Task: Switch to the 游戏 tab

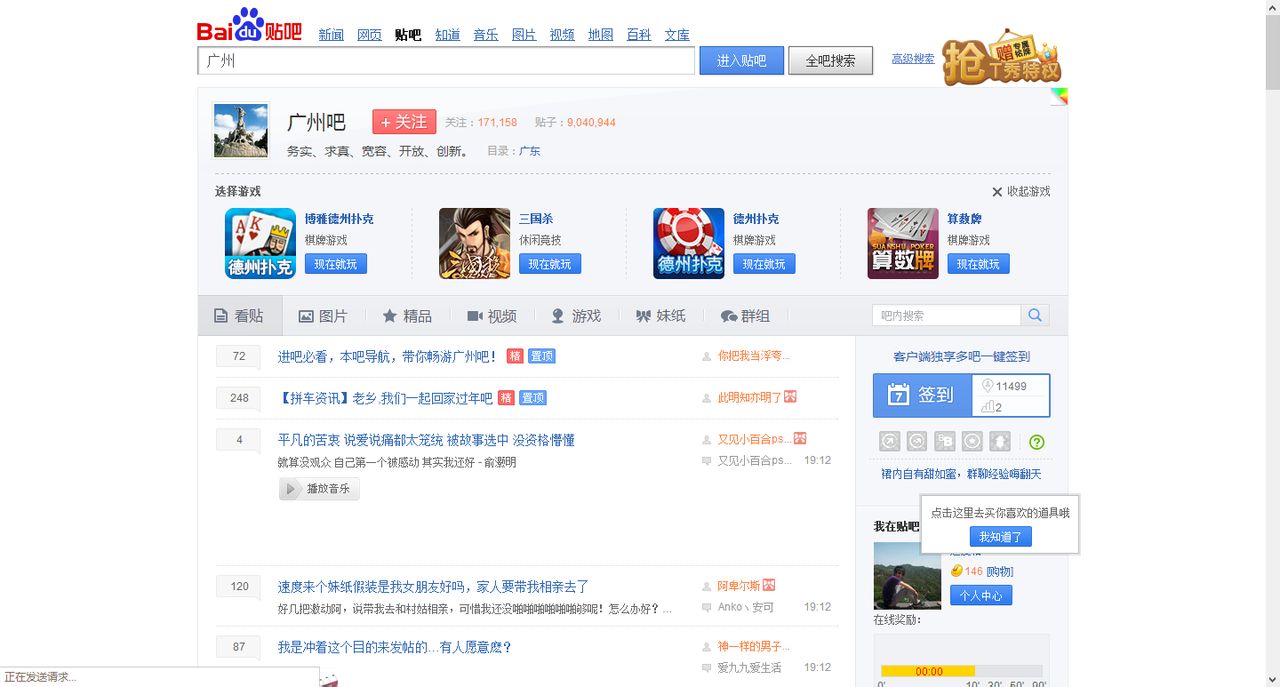Action: [x=576, y=316]
